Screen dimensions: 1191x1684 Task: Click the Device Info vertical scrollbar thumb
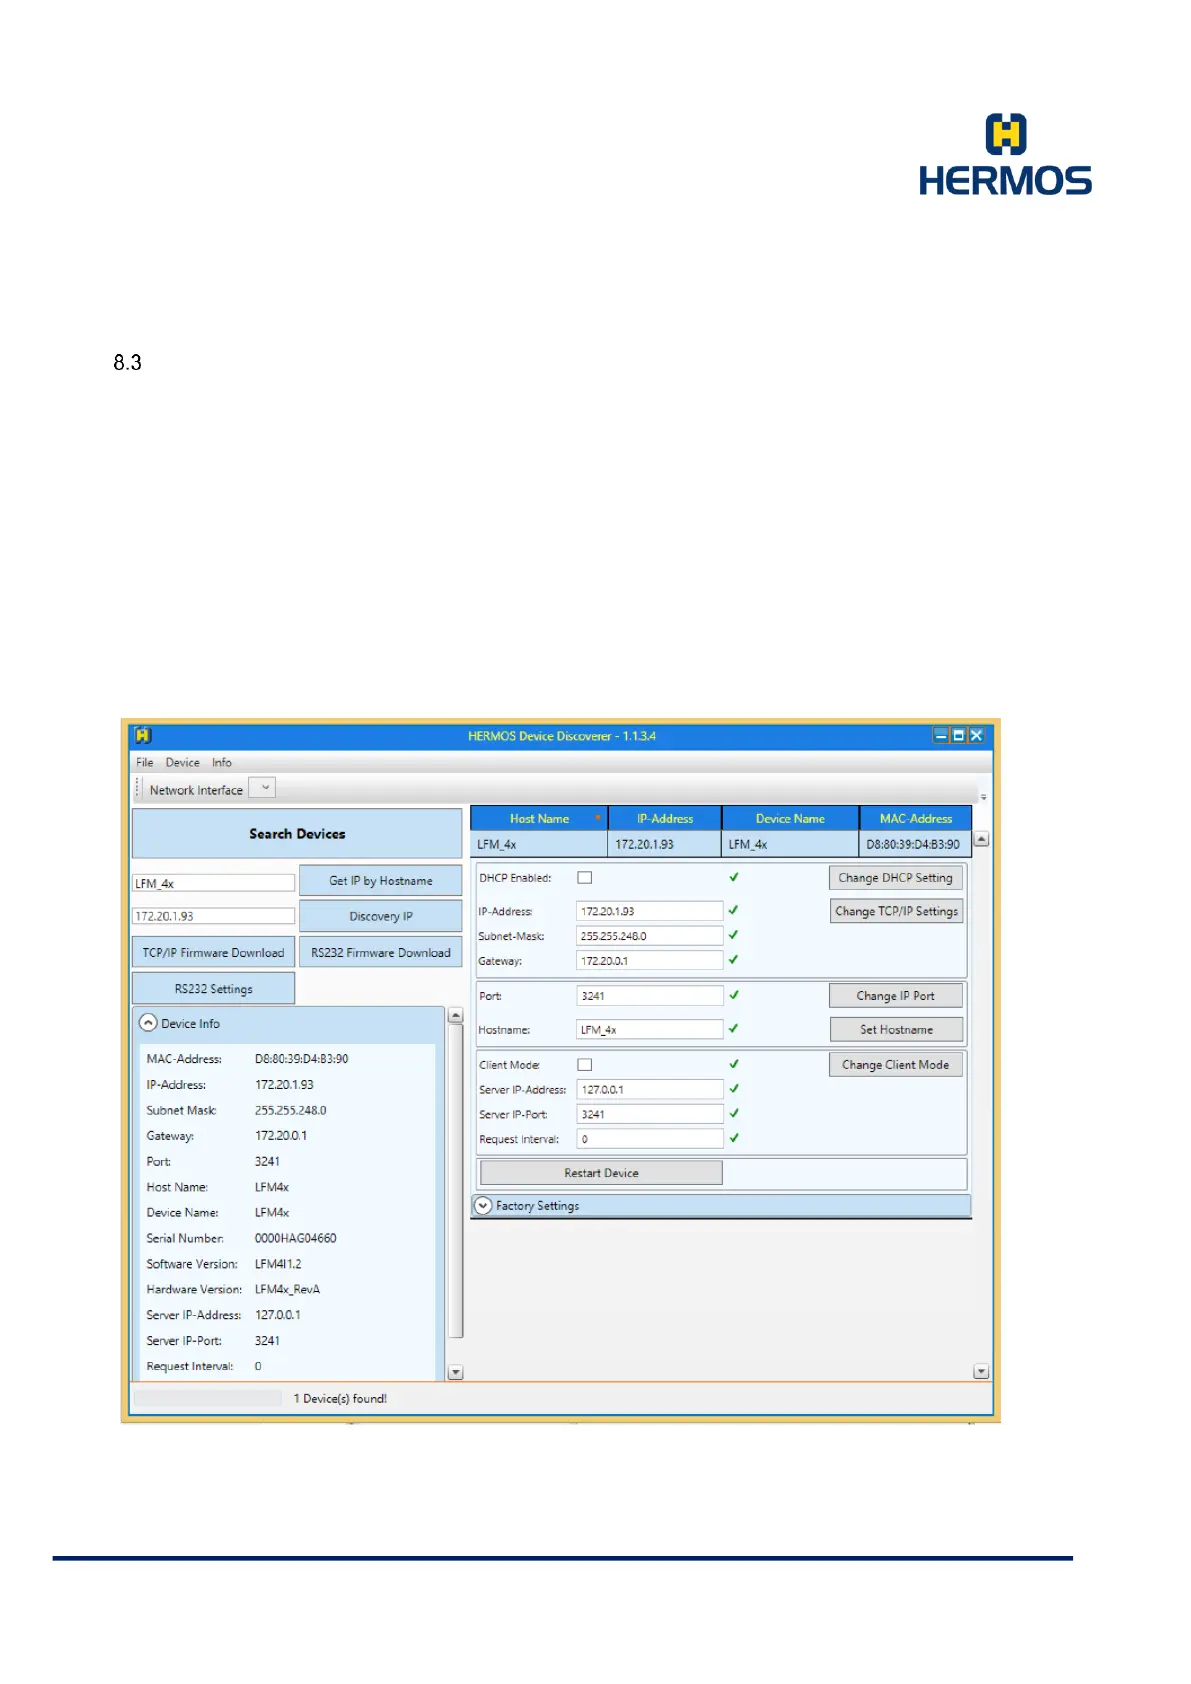click(456, 1180)
